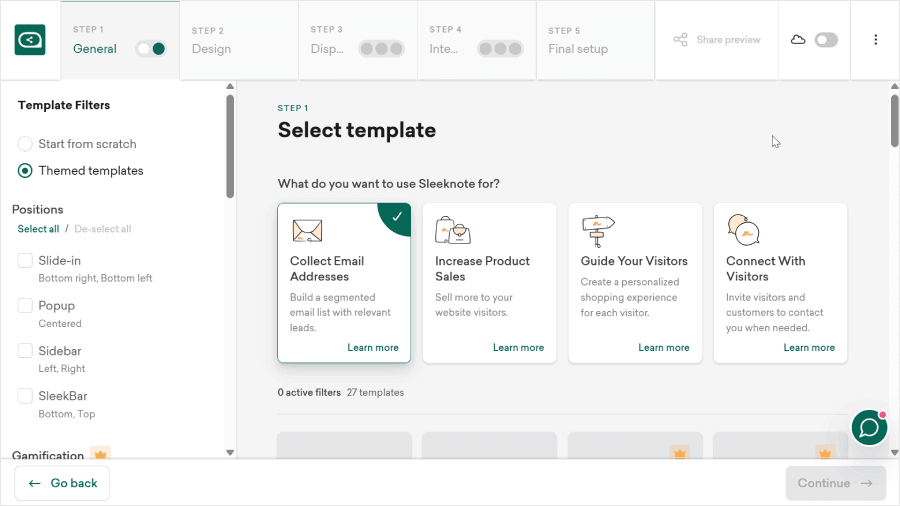Check the Slide-in position checkbox
This screenshot has width=900, height=506.
point(25,260)
